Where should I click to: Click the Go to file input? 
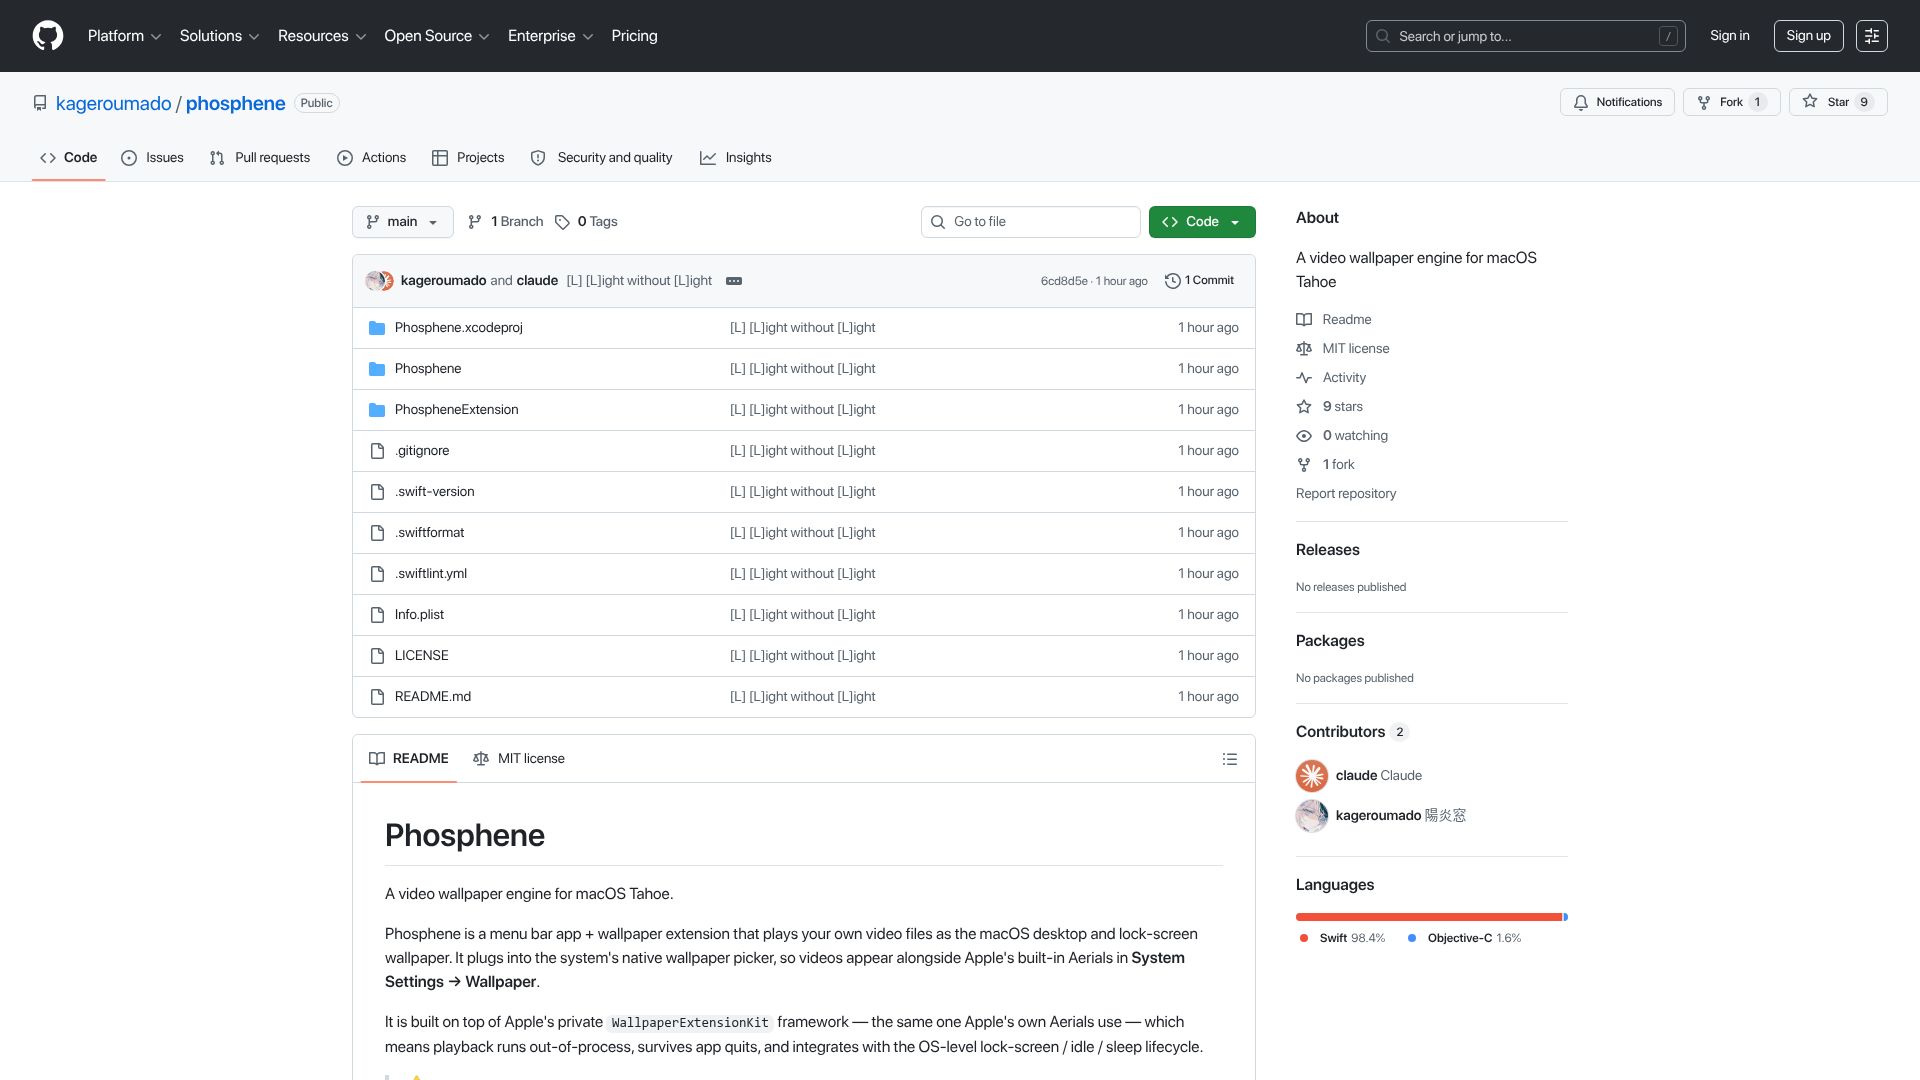coord(1031,222)
